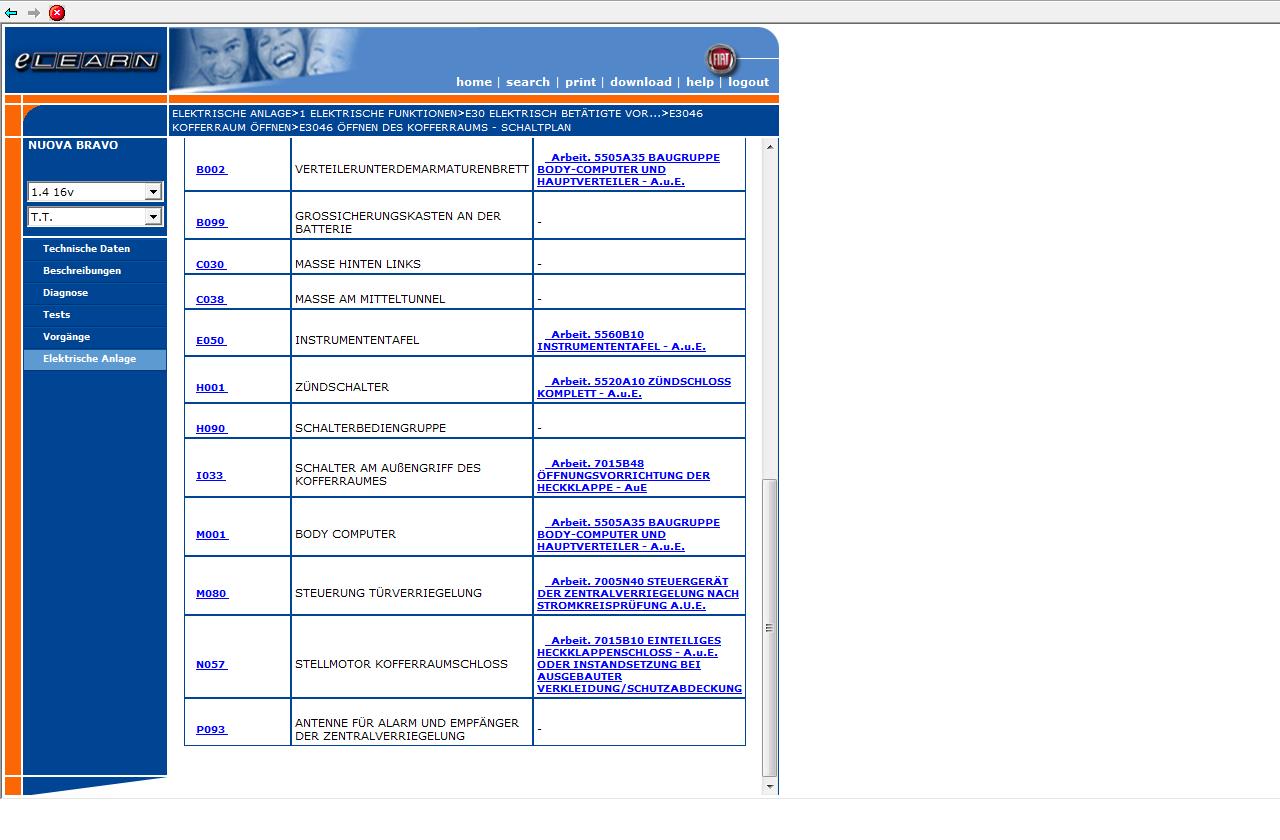This screenshot has height=840, width=1280.
Task: Click the grey forward arrow icon
Action: [34, 13]
